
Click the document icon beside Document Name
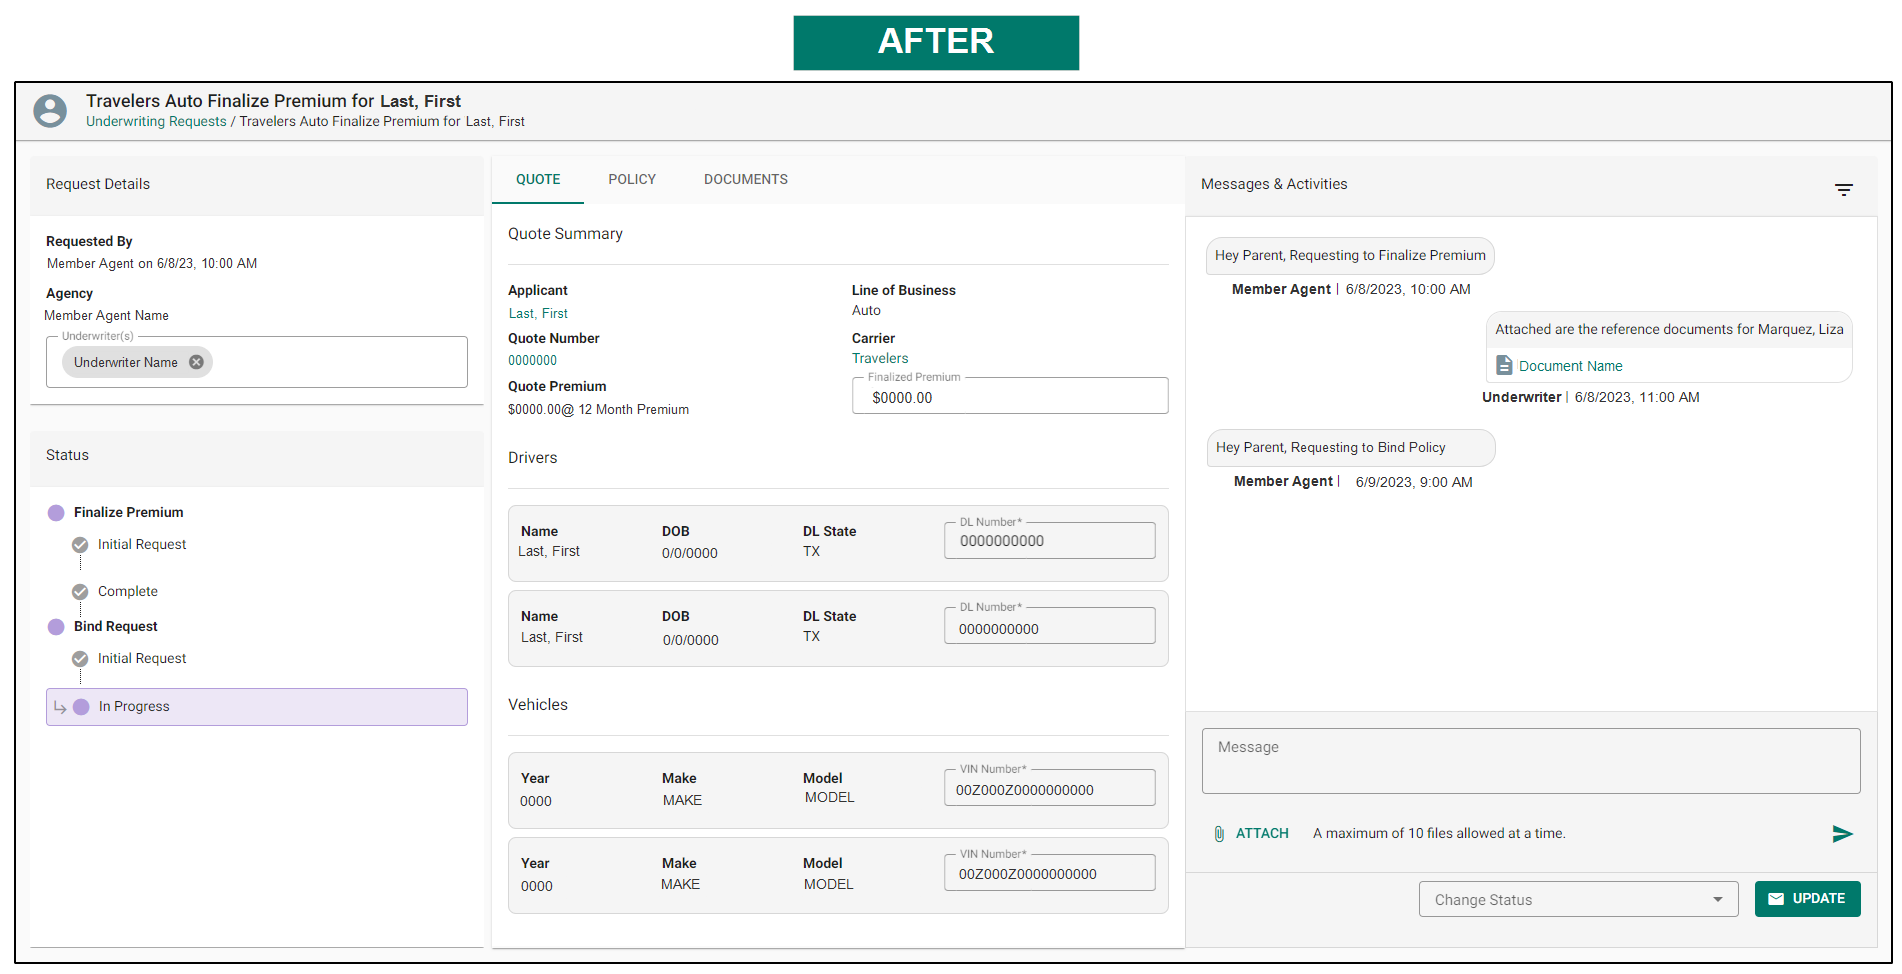pyautogui.click(x=1504, y=365)
